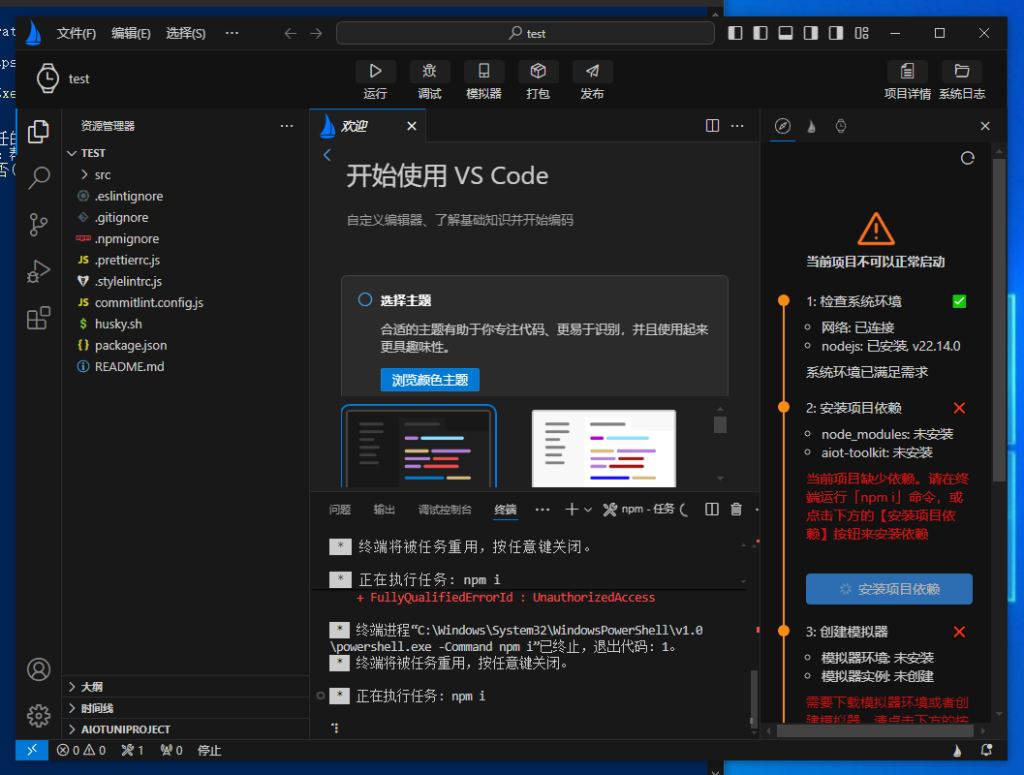Open README.md in Explorer
This screenshot has width=1024, height=775.
tap(129, 367)
